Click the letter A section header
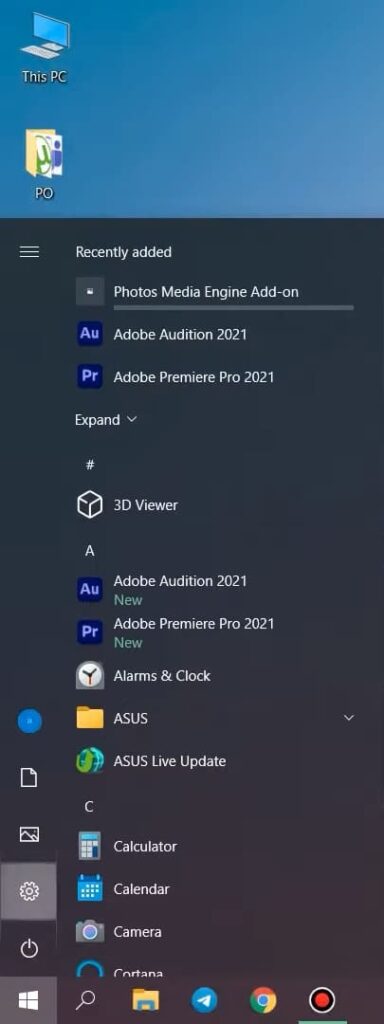This screenshot has height=1024, width=384. tap(89, 551)
